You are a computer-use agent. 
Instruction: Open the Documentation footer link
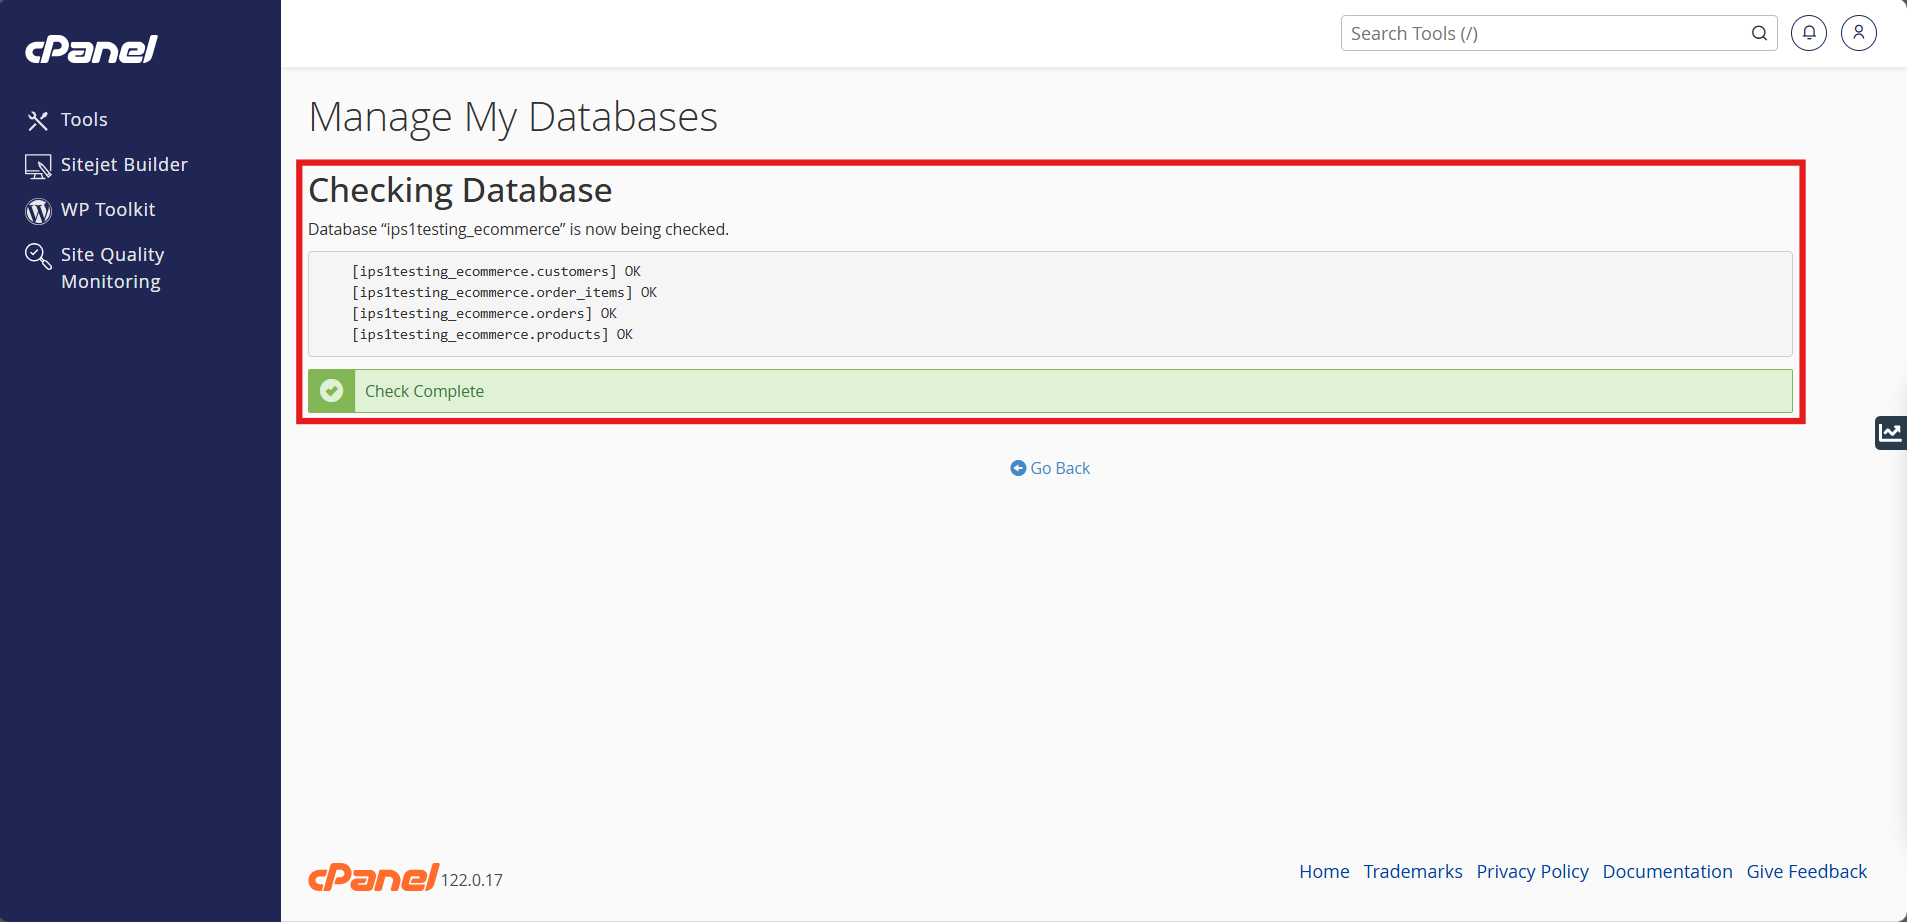pyautogui.click(x=1667, y=872)
